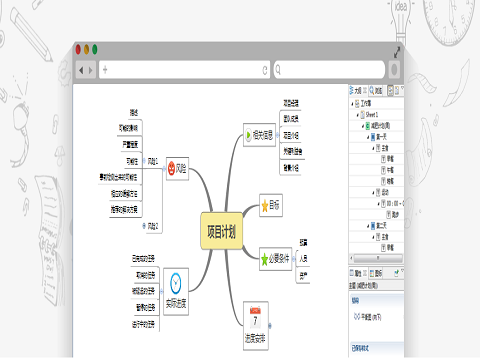
Task: Switch to the 大纲 outline tab
Action: pos(356,90)
